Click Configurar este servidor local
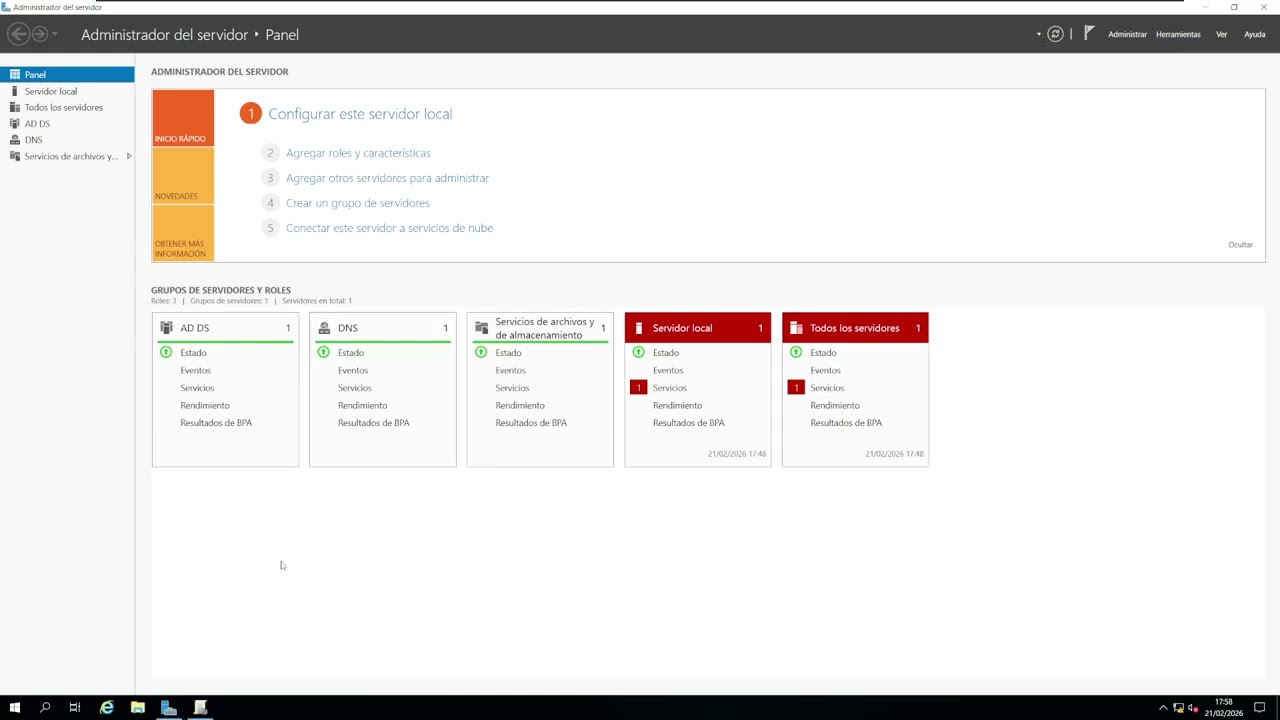This screenshot has width=1280, height=720. [x=360, y=114]
